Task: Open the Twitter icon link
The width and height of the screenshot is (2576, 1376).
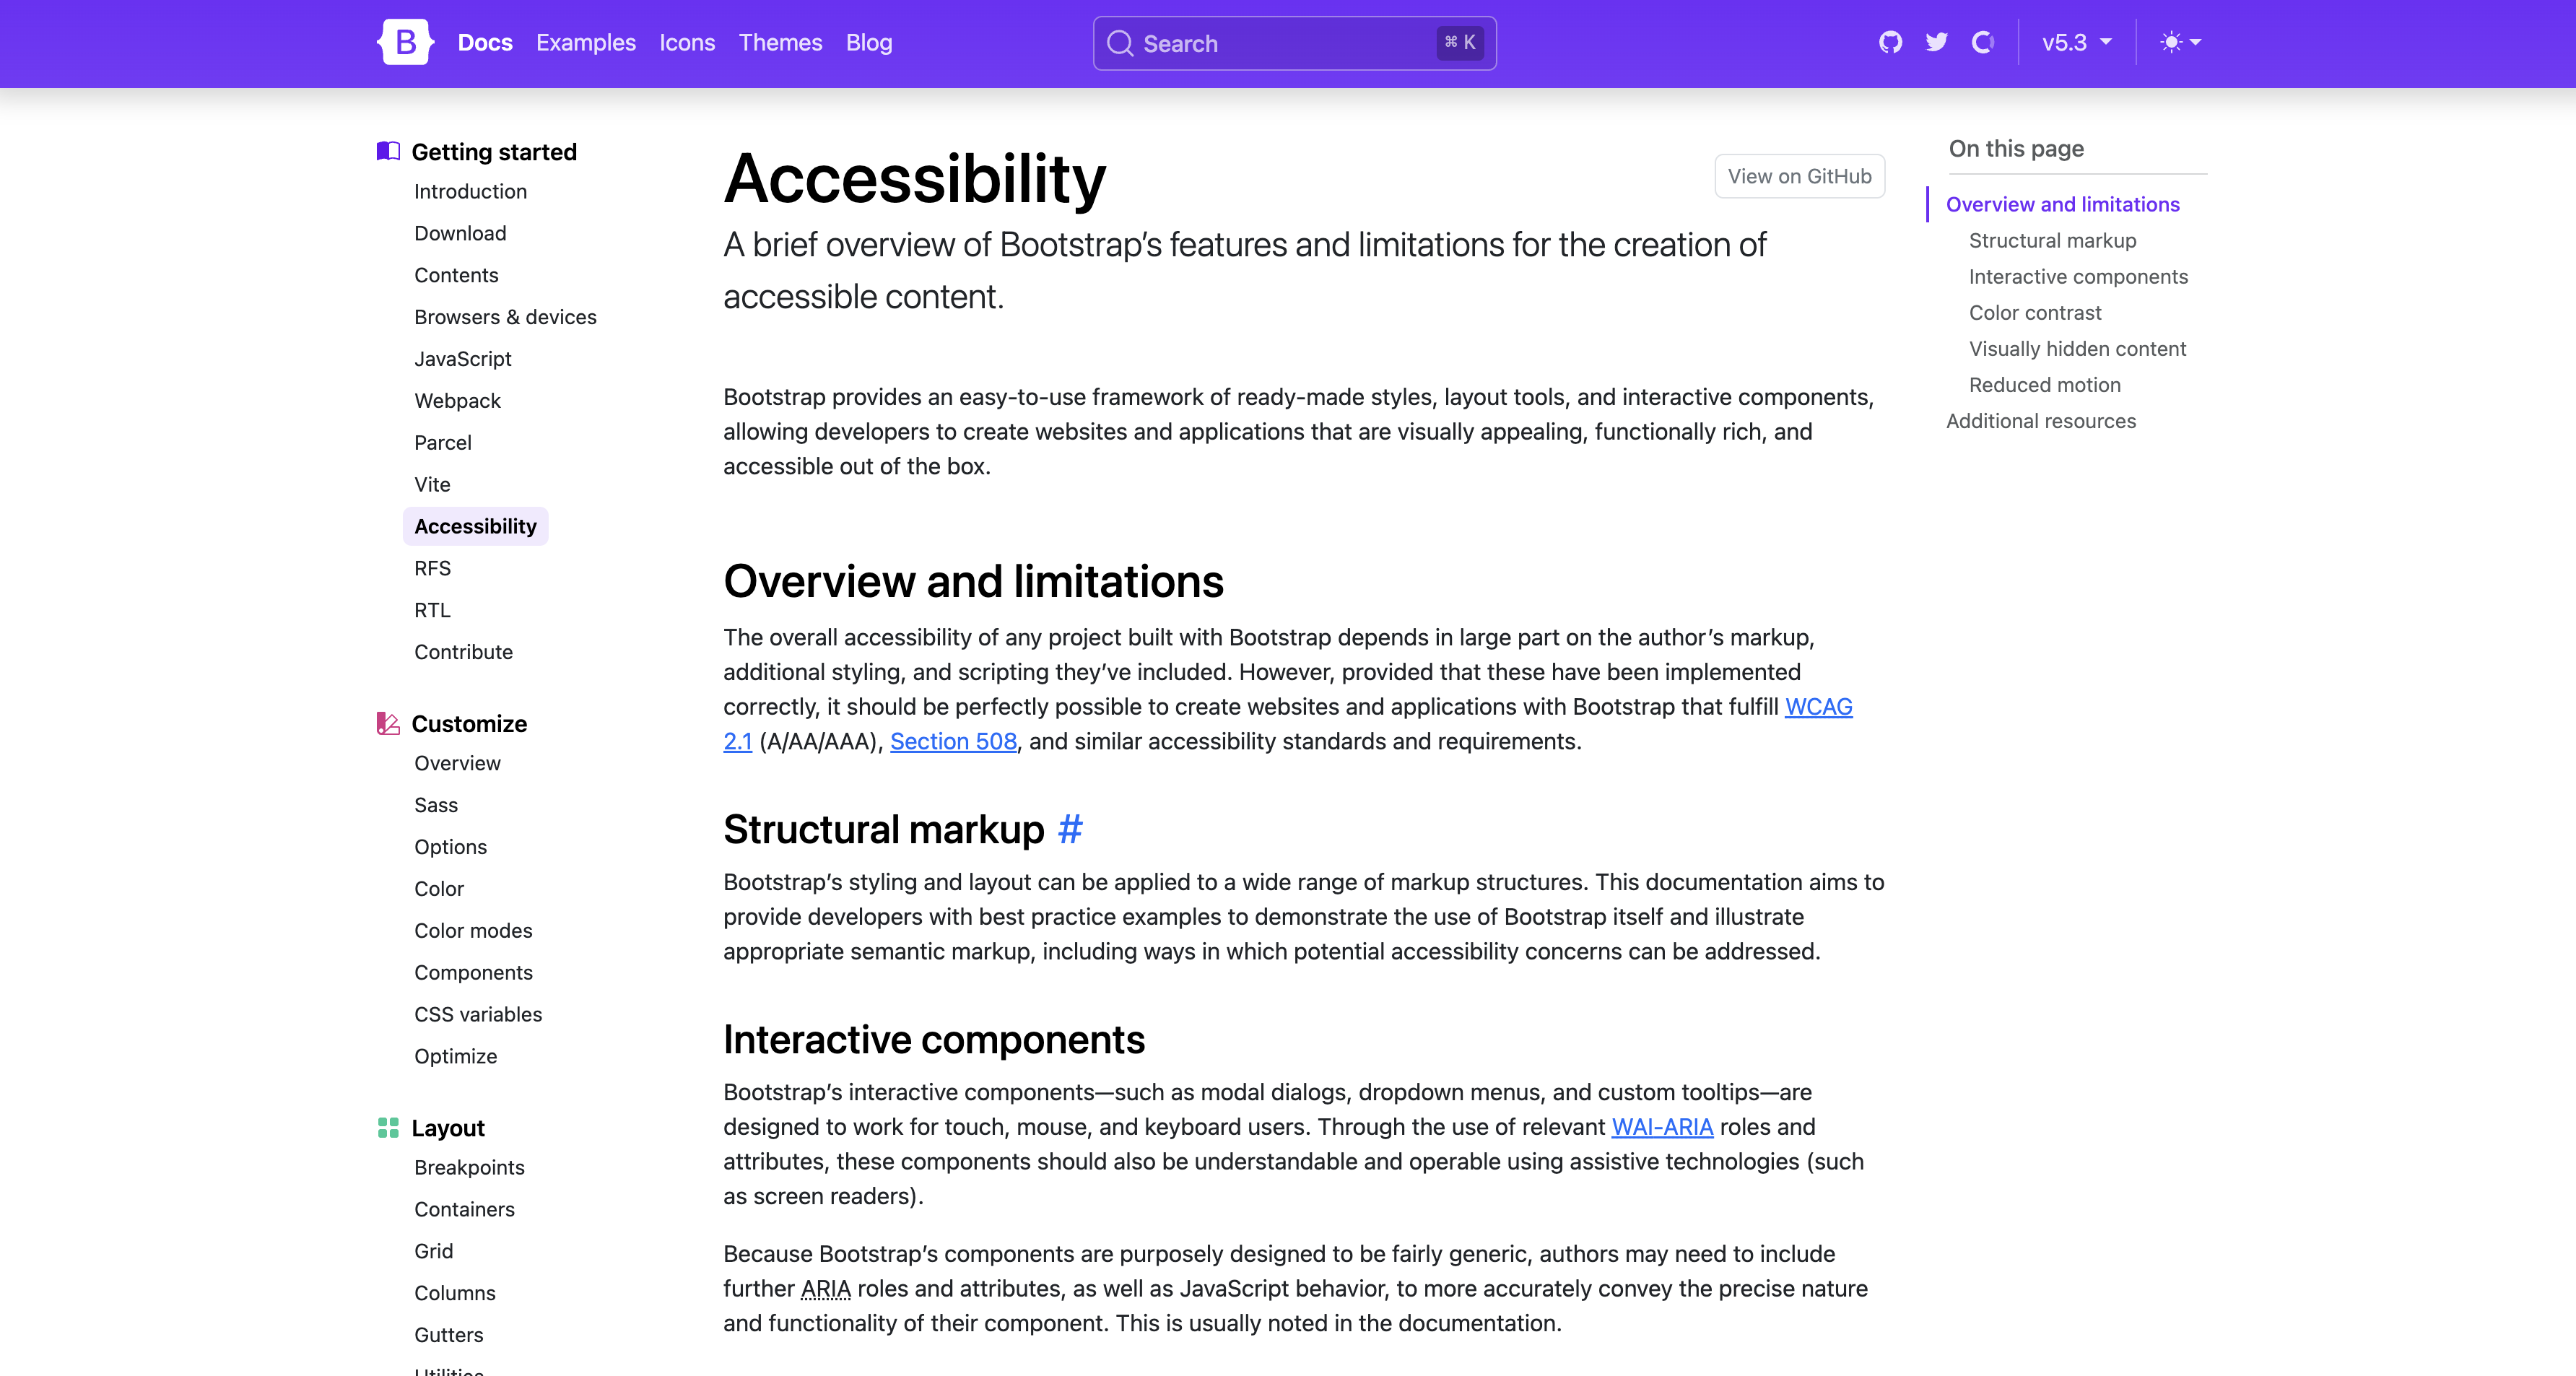Action: pyautogui.click(x=1937, y=42)
